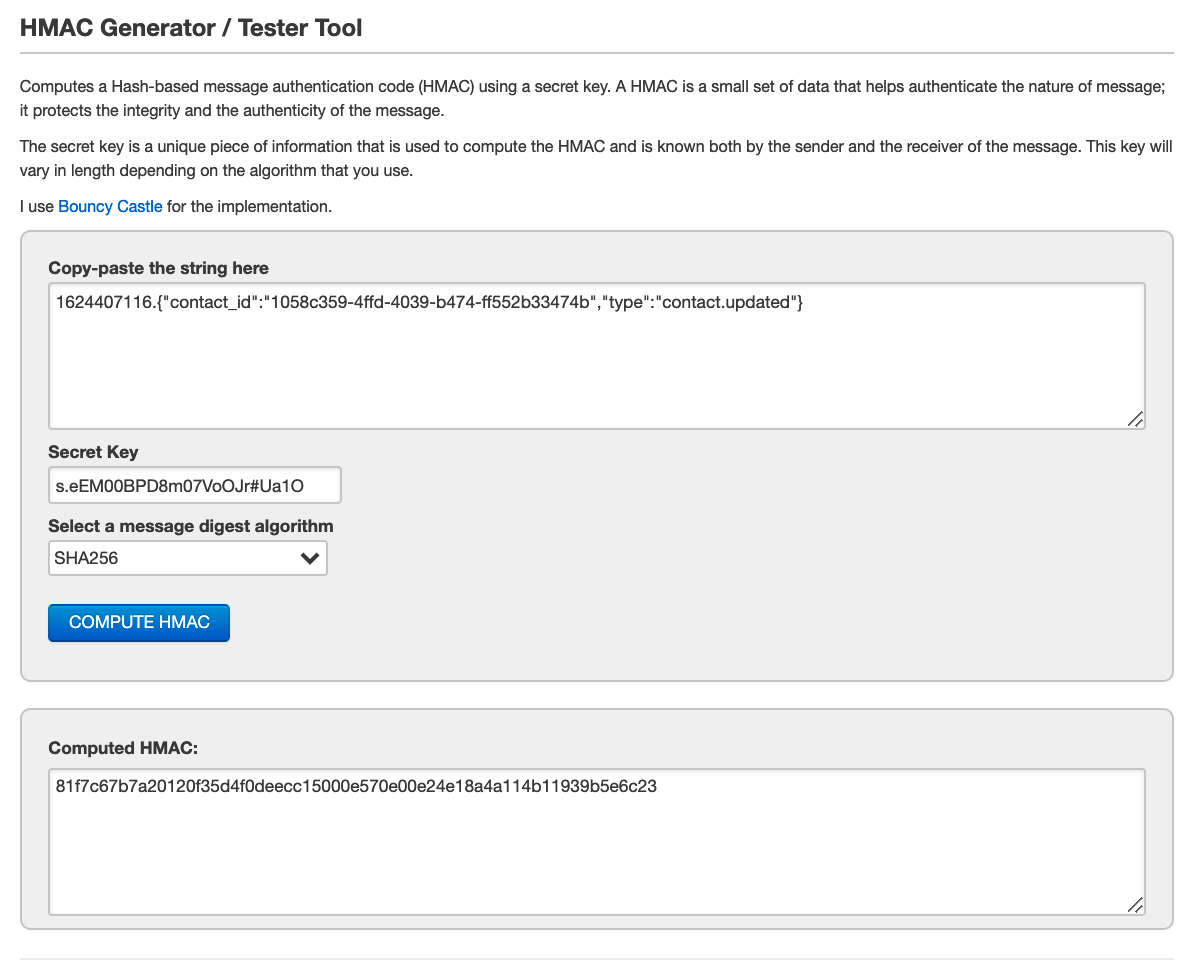Screen dimensions: 1202x962
Task: Click empty space inside the Computed HMAC box
Action: point(596,860)
